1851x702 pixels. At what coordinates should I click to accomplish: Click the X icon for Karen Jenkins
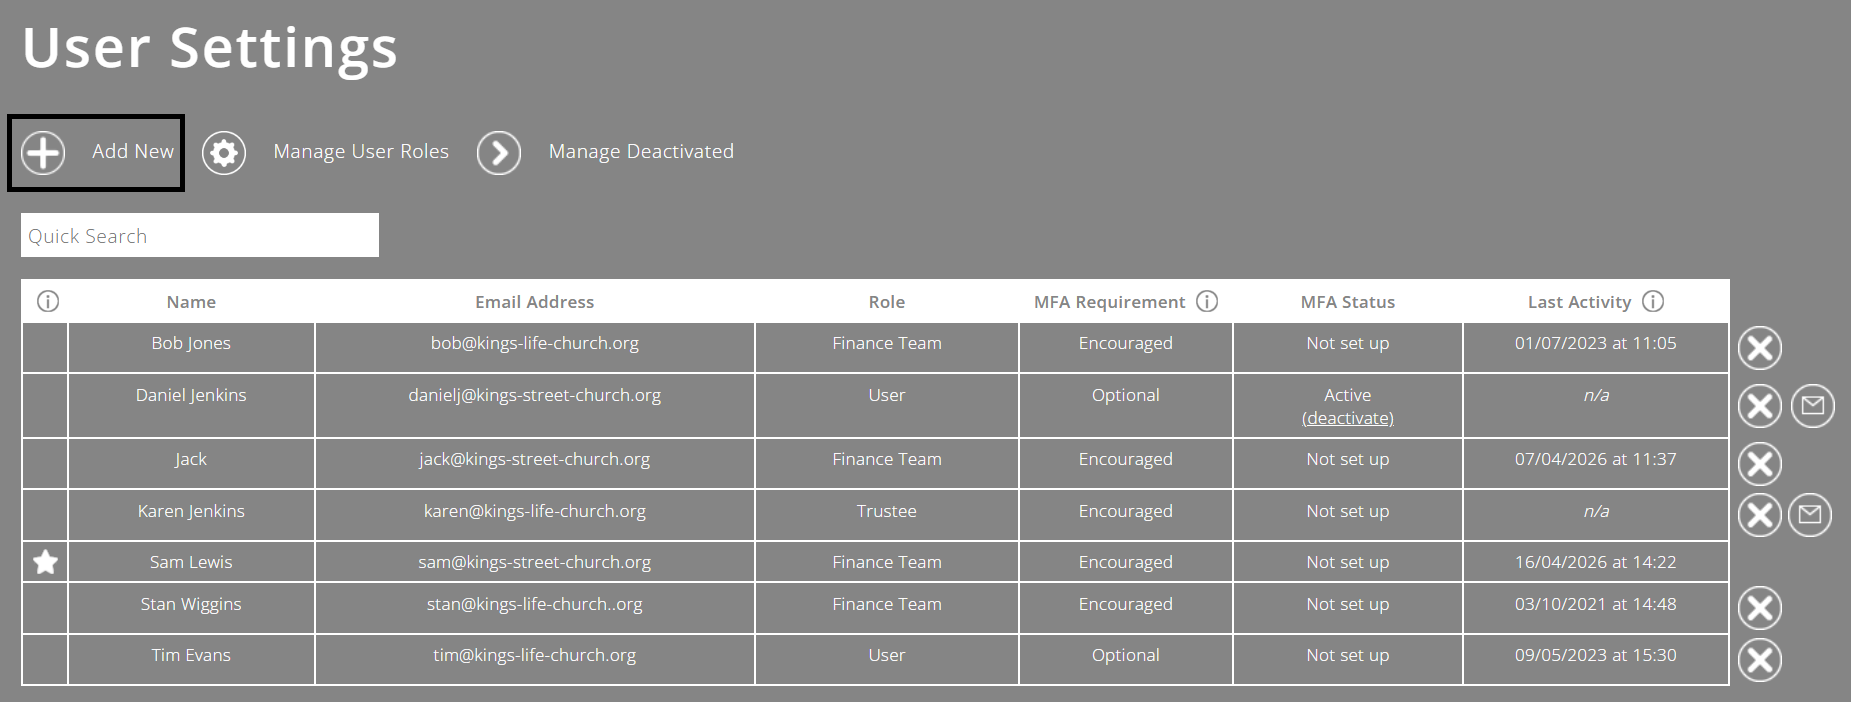tap(1760, 515)
